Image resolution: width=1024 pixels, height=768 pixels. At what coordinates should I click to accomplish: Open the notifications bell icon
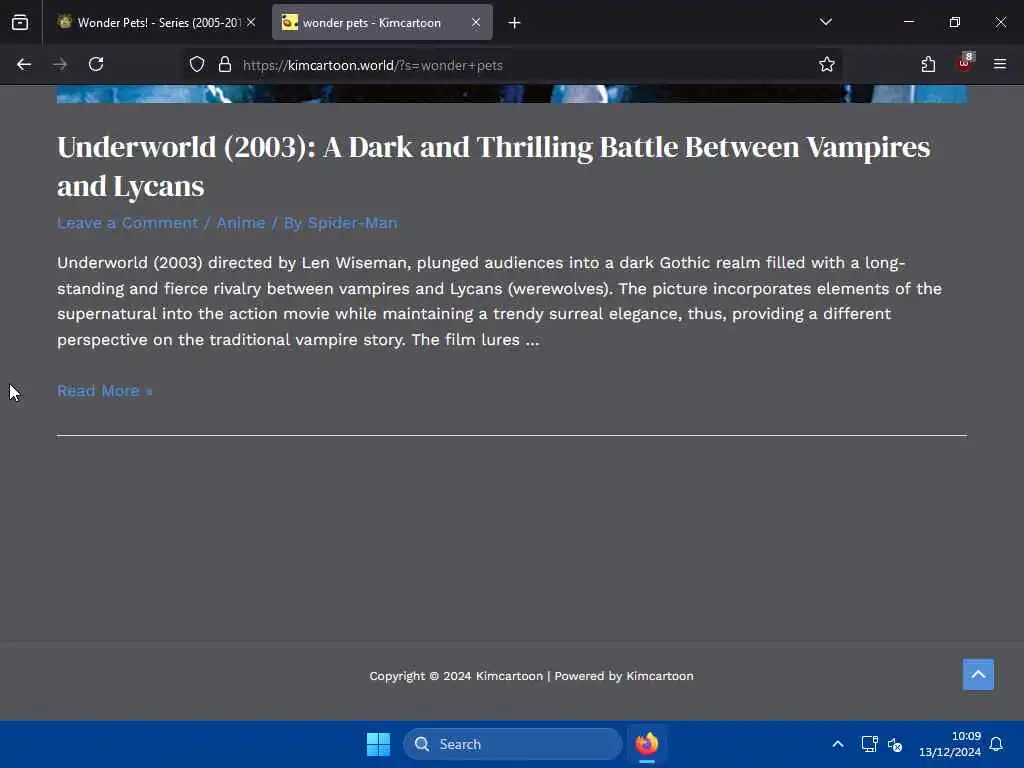[997, 744]
